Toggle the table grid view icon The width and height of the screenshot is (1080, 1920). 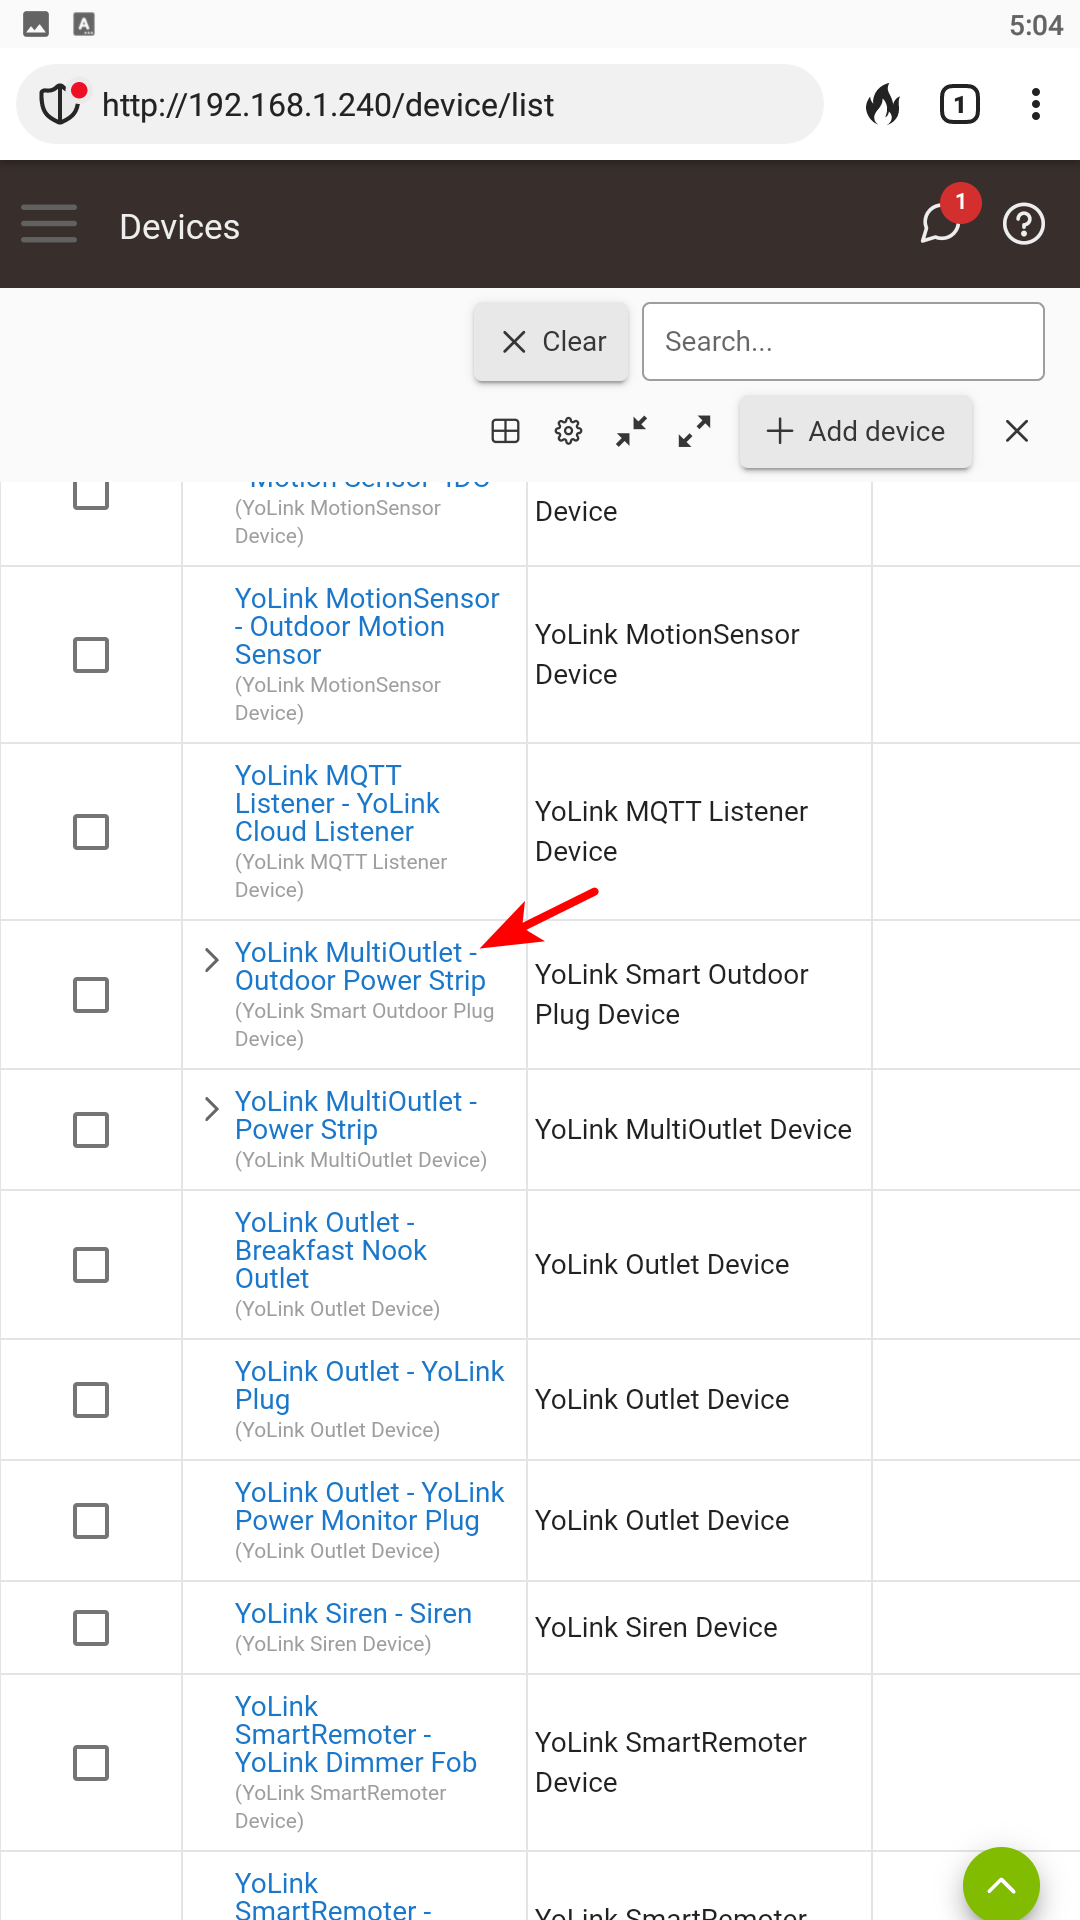pos(506,431)
